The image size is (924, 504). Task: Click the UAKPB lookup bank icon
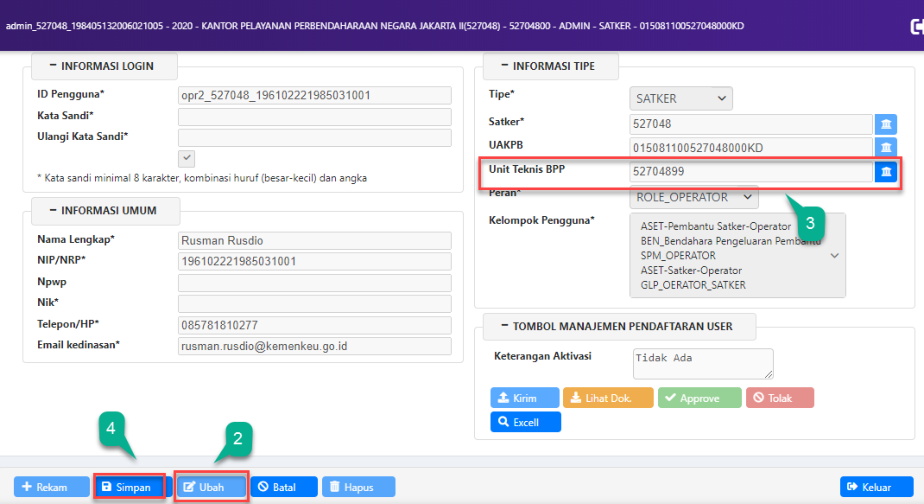pyautogui.click(x=886, y=148)
